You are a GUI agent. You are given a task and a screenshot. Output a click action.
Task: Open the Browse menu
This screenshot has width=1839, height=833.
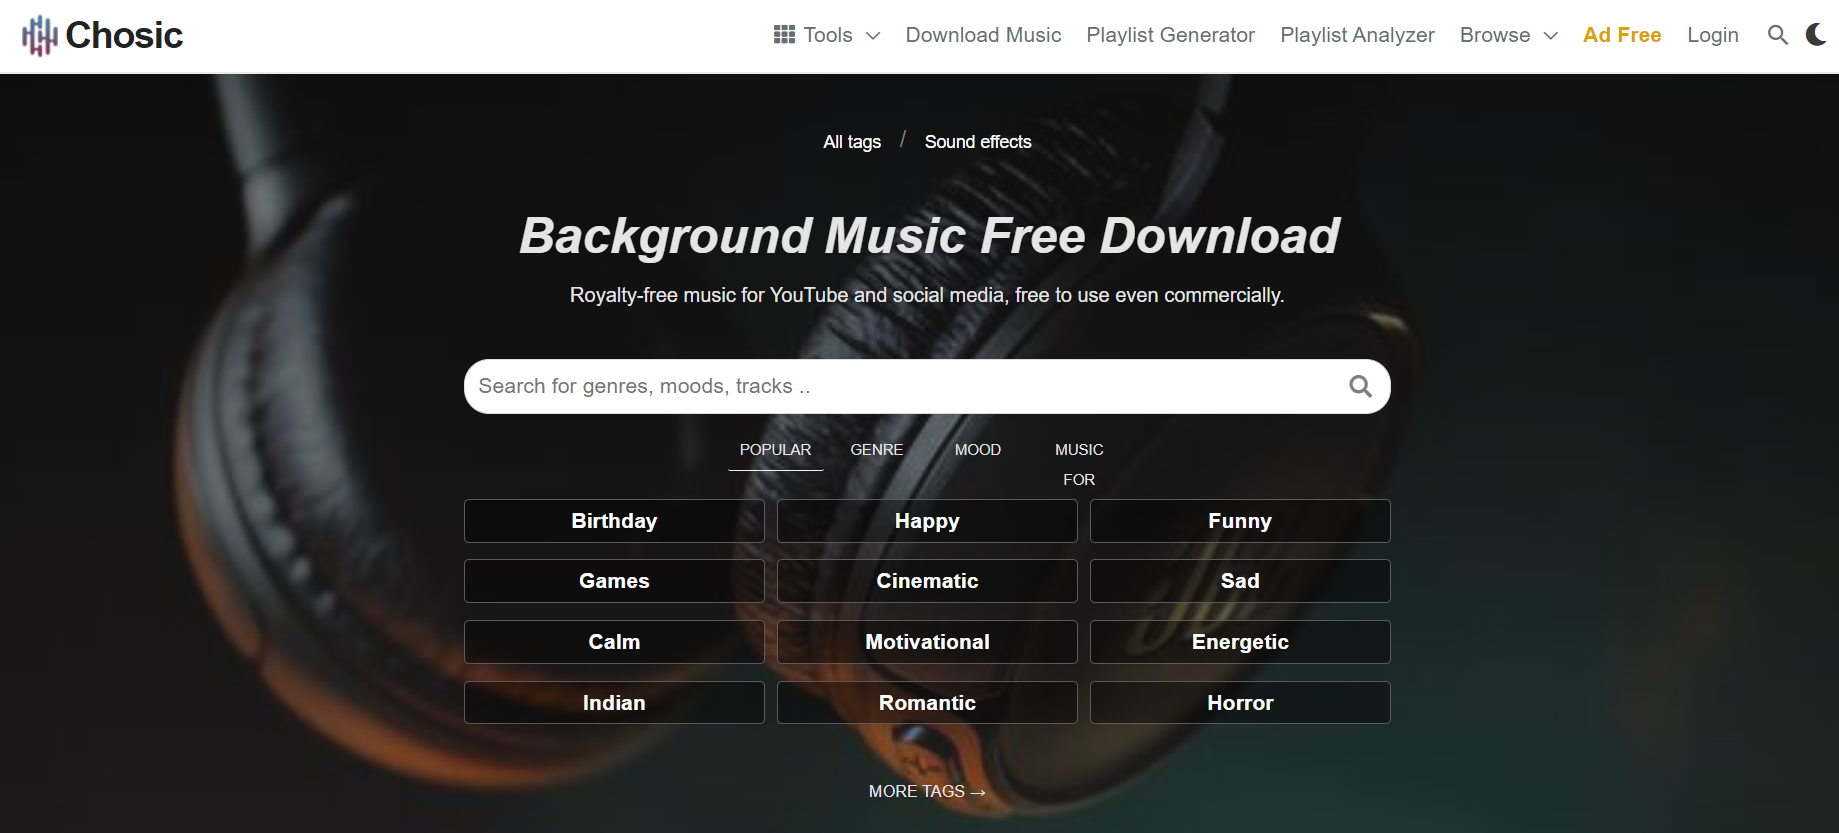pyautogui.click(x=1495, y=35)
